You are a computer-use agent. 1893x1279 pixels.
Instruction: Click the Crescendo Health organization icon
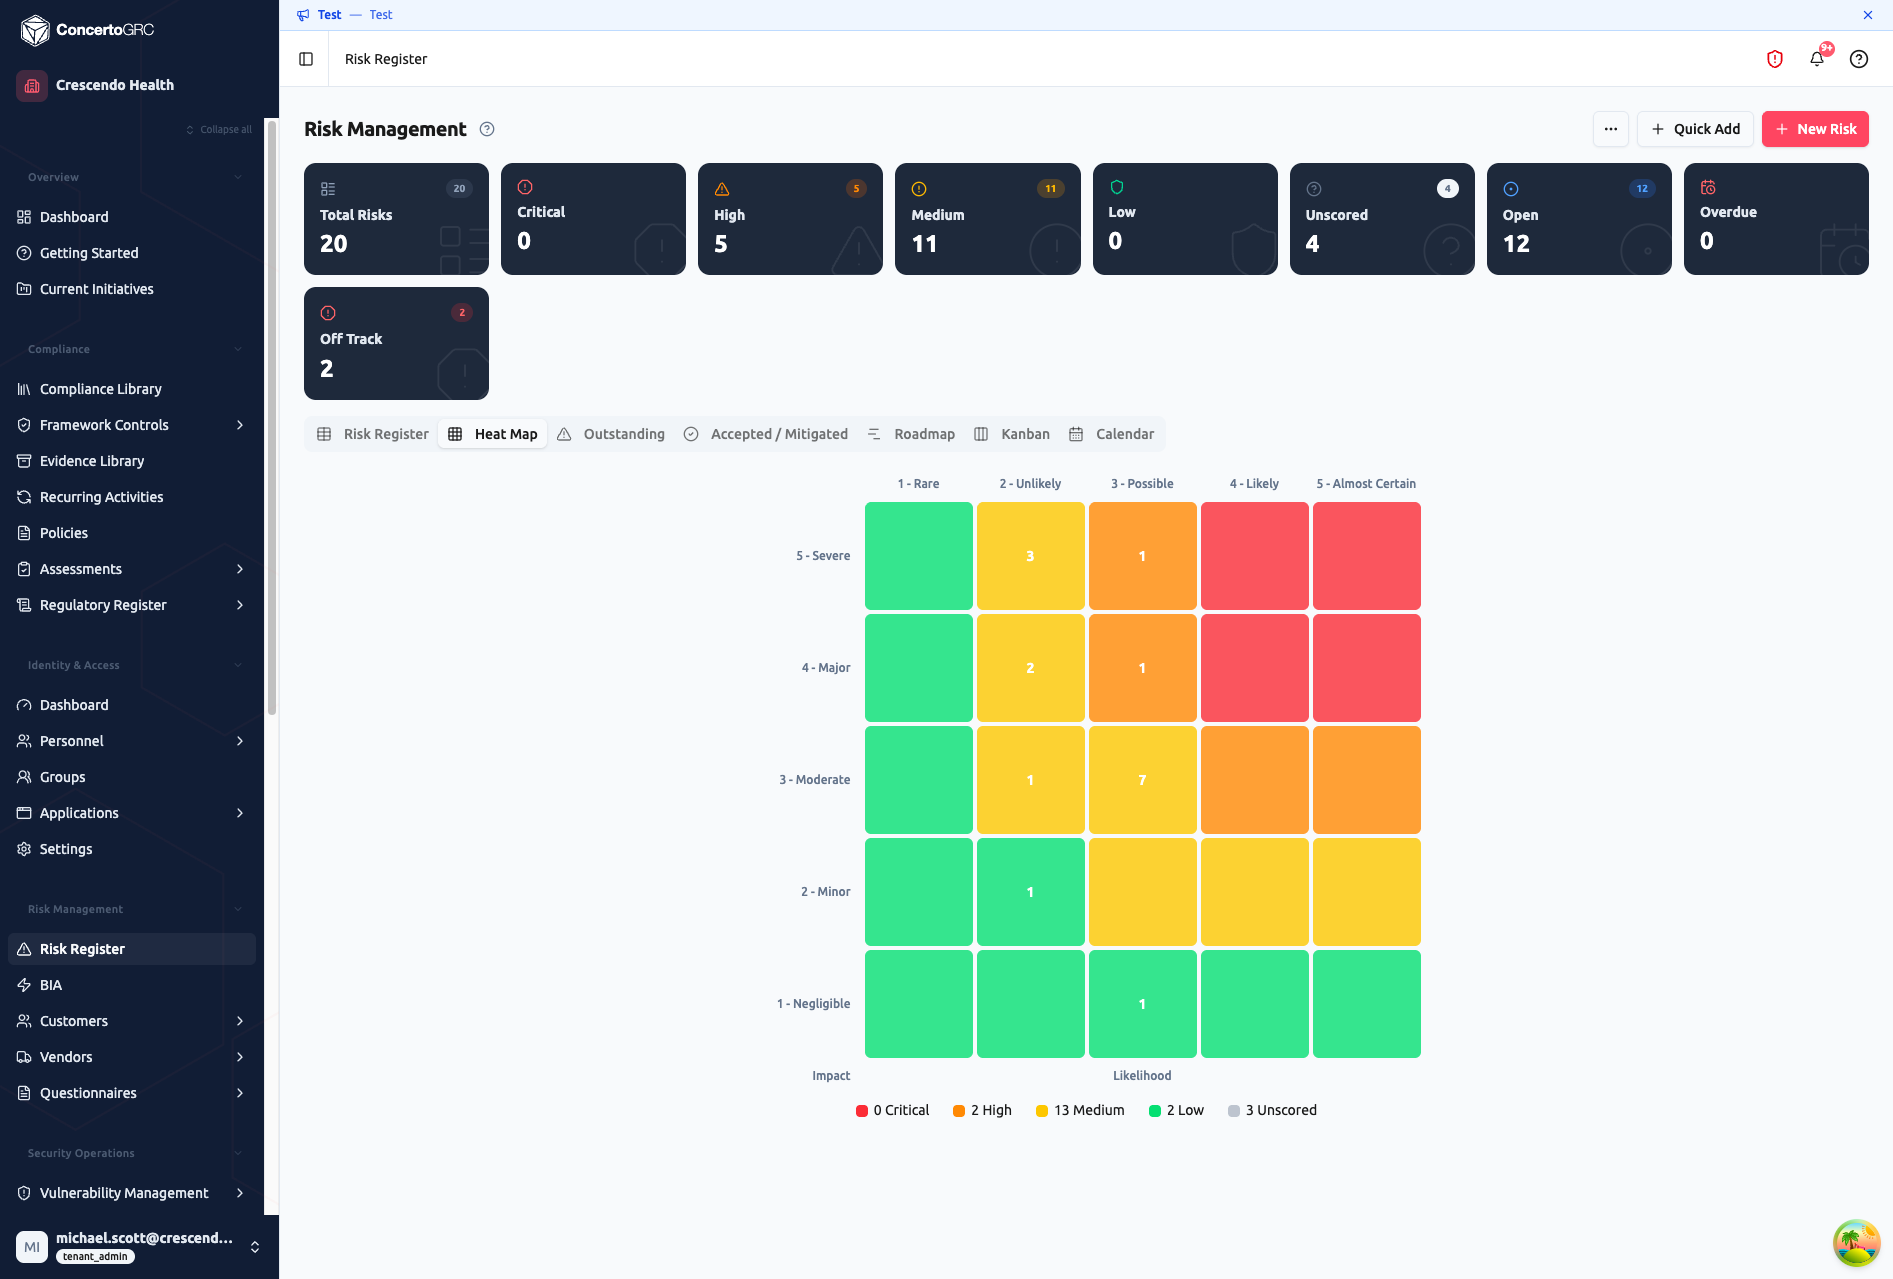pyautogui.click(x=32, y=85)
